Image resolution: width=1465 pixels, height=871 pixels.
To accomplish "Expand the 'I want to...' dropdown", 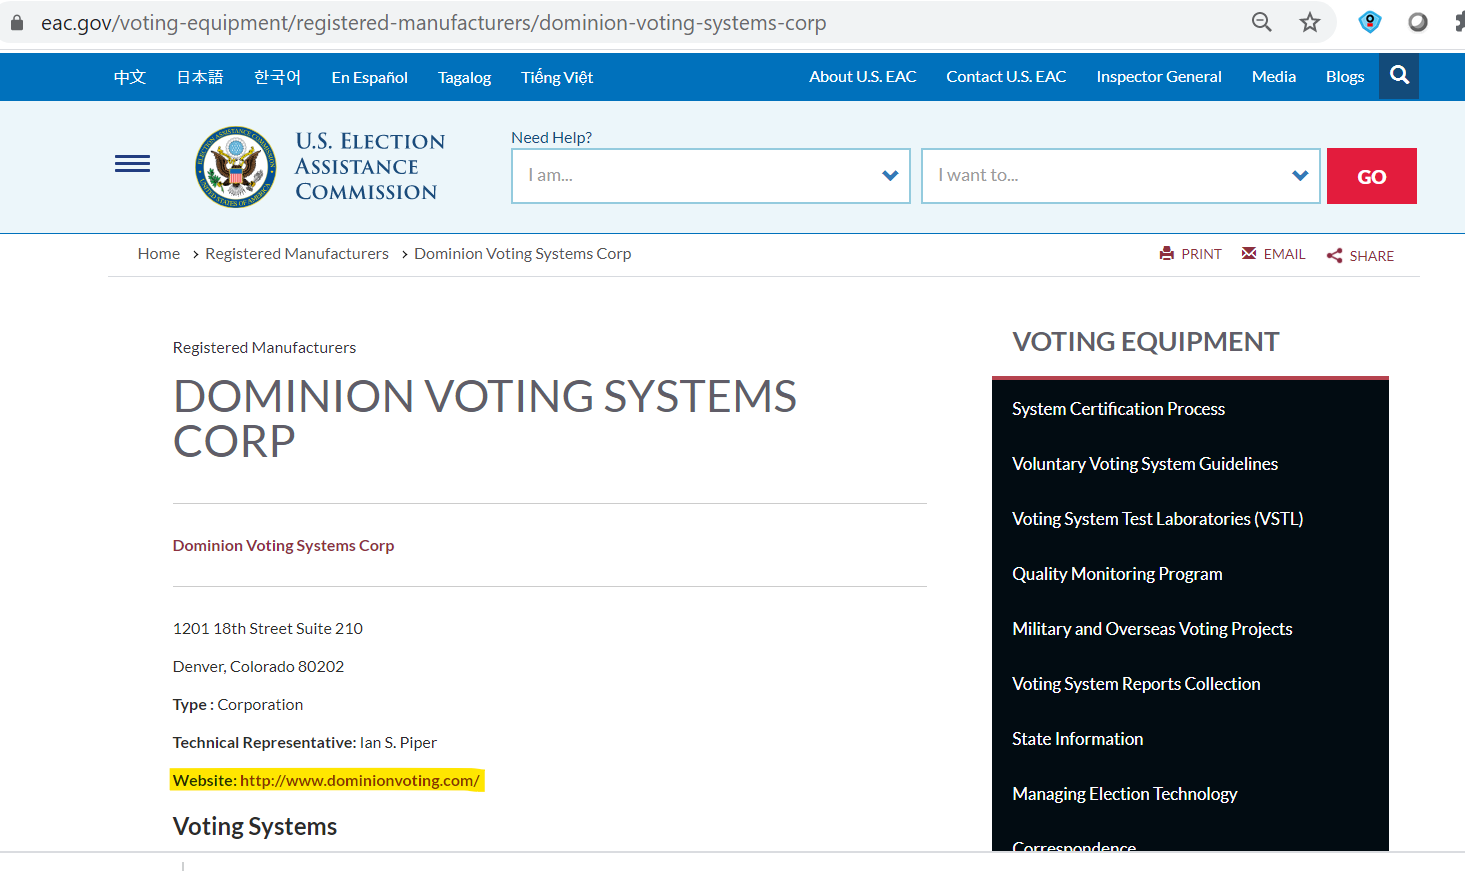I will tap(1121, 176).
